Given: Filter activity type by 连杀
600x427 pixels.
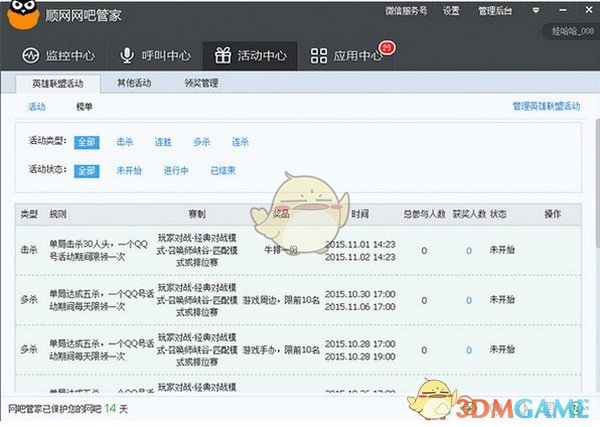Looking at the screenshot, I should (x=240, y=142).
